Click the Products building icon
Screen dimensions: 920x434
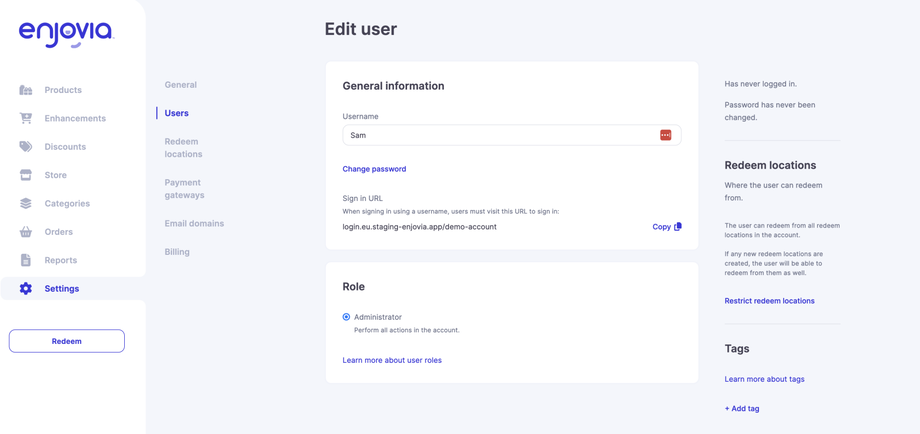tap(26, 90)
